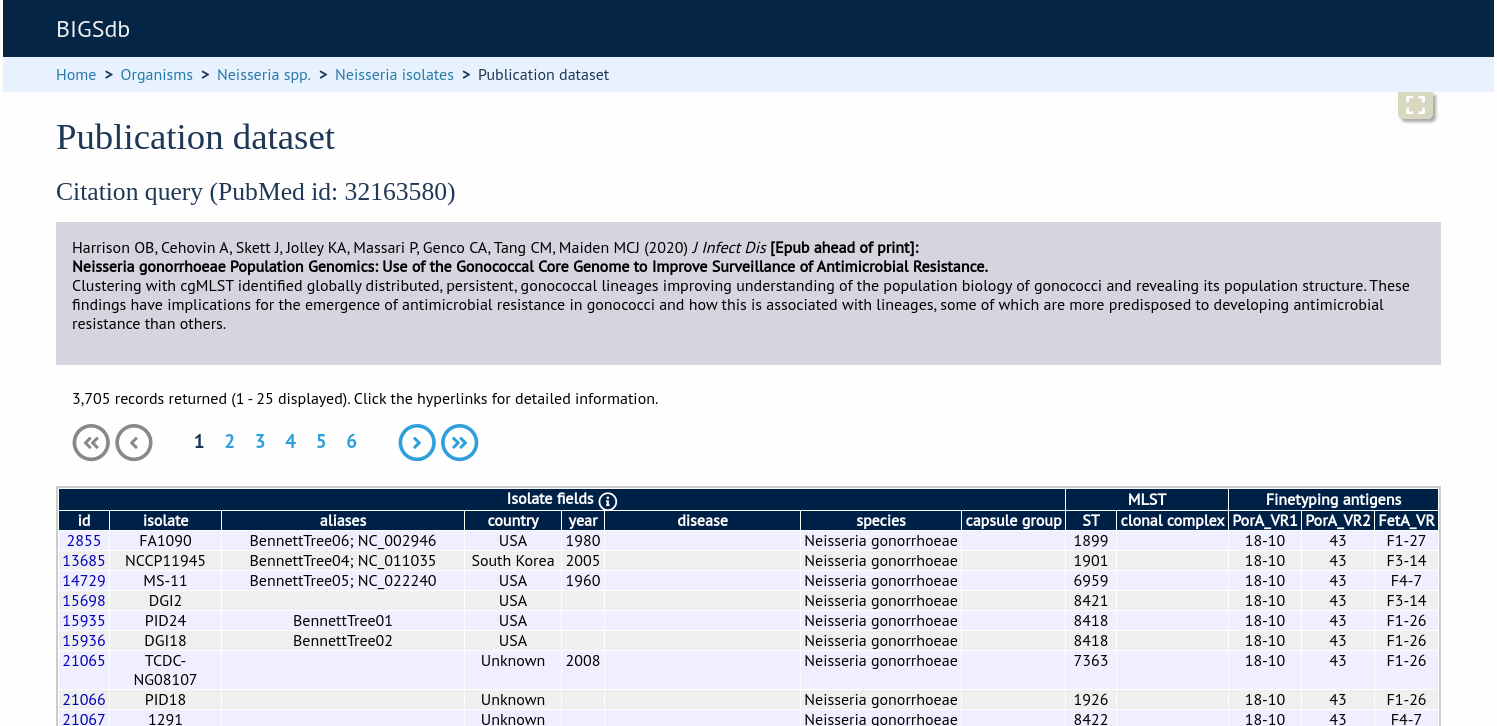Go to first page double-arrow button
This screenshot has width=1497, height=726.
(91, 443)
